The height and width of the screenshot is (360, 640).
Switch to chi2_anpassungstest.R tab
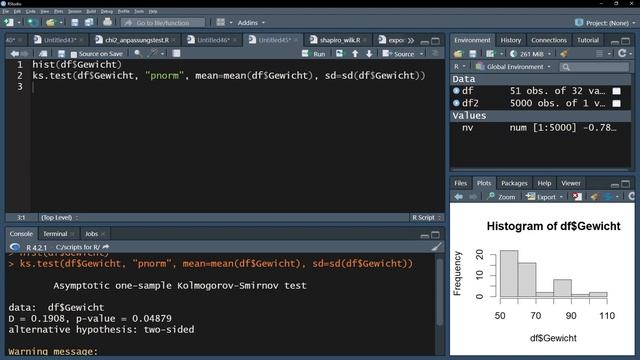pos(137,40)
